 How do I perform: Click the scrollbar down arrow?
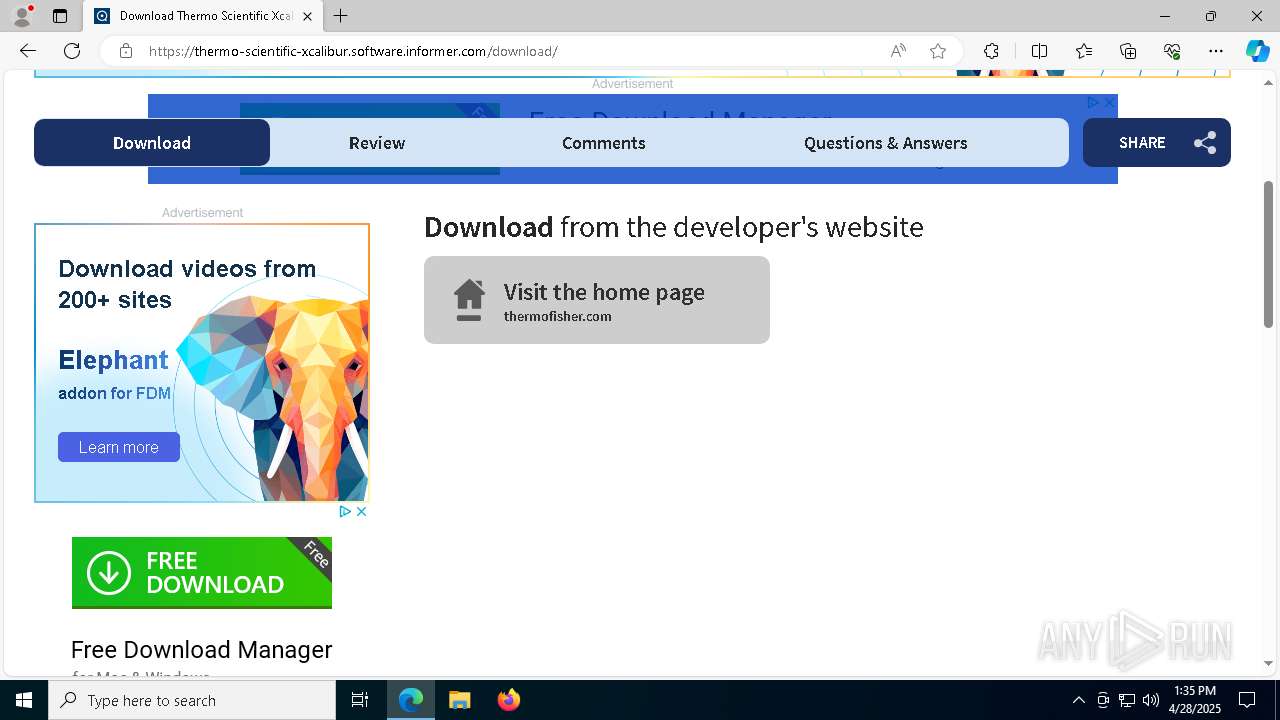click(1268, 663)
